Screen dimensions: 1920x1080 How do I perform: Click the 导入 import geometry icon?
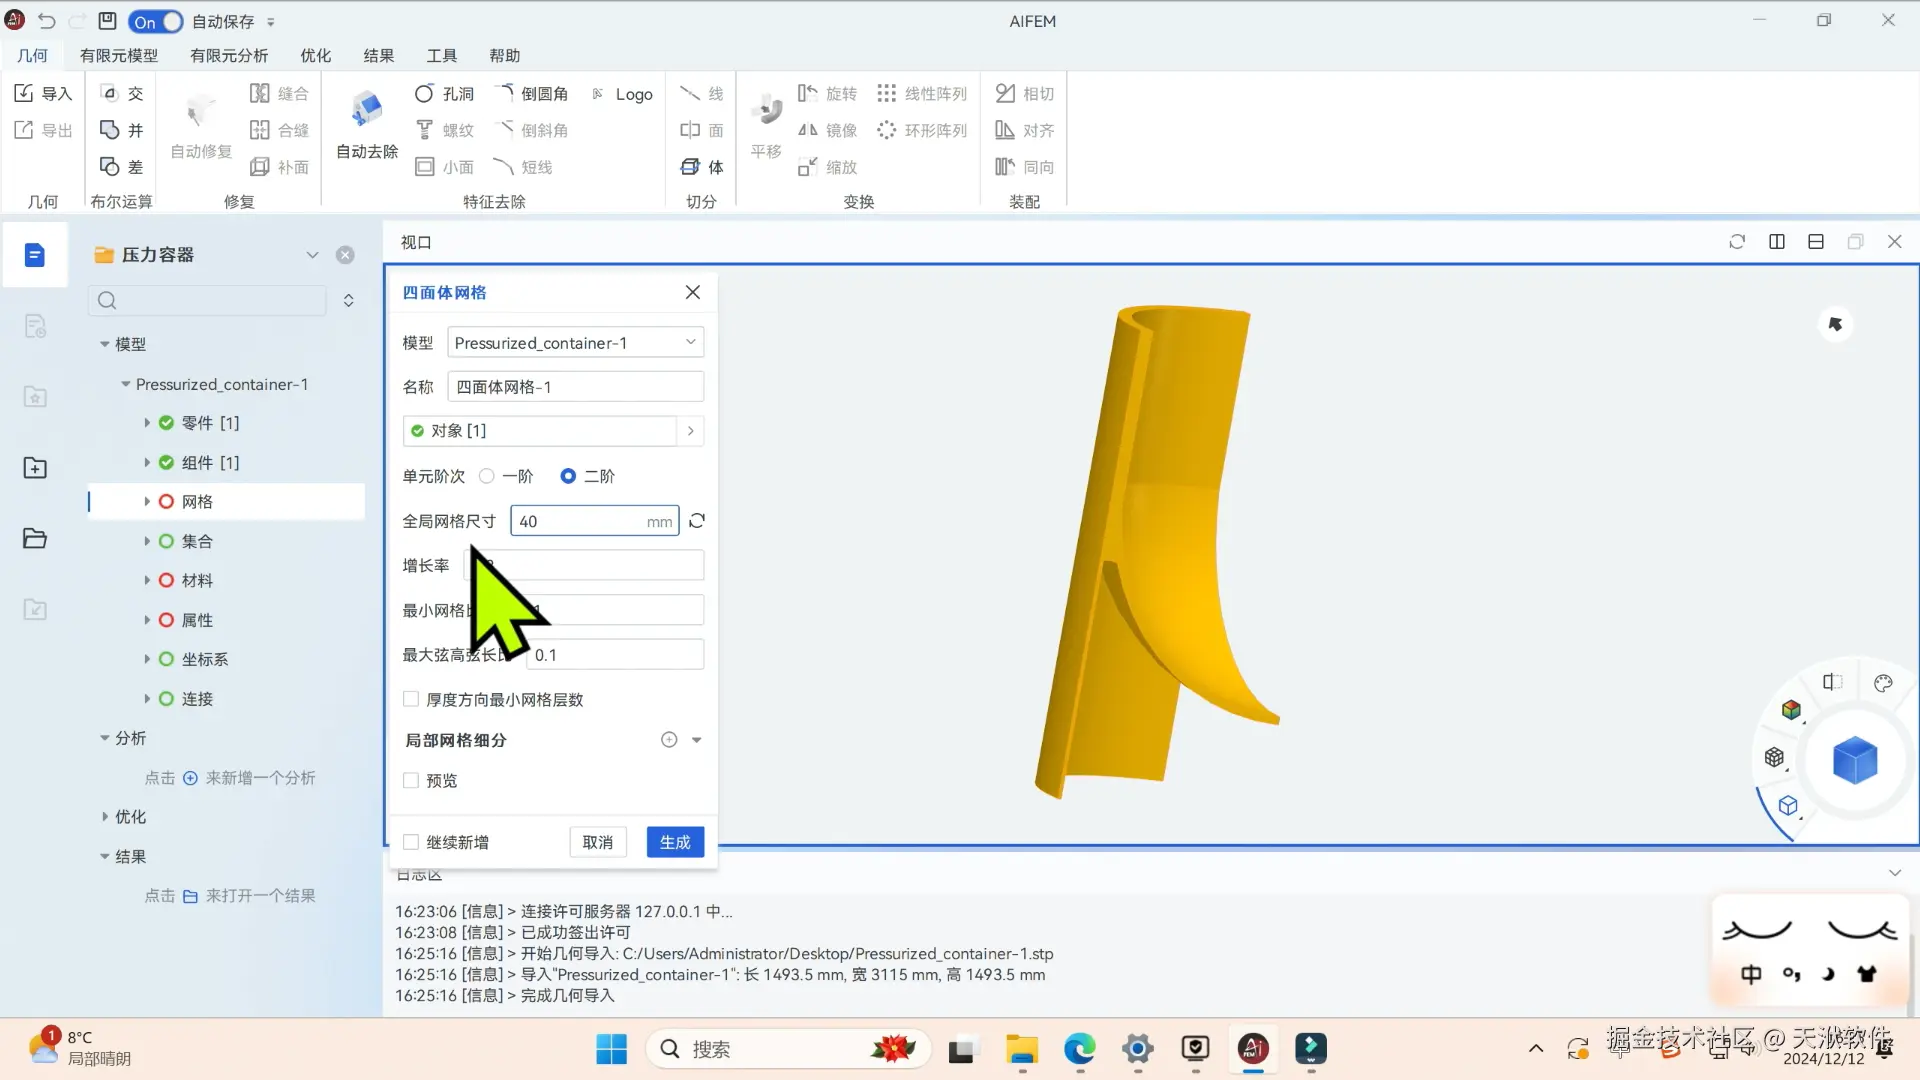pos(25,93)
